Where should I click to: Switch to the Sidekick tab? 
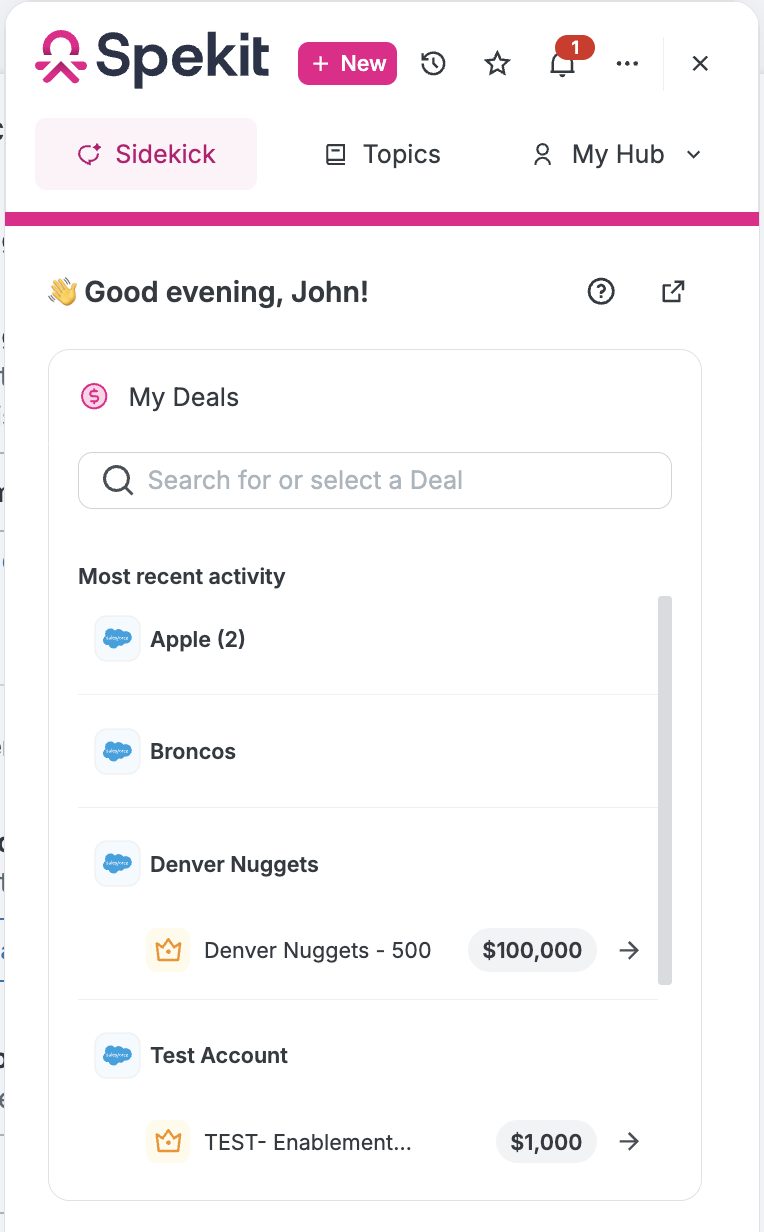(146, 154)
